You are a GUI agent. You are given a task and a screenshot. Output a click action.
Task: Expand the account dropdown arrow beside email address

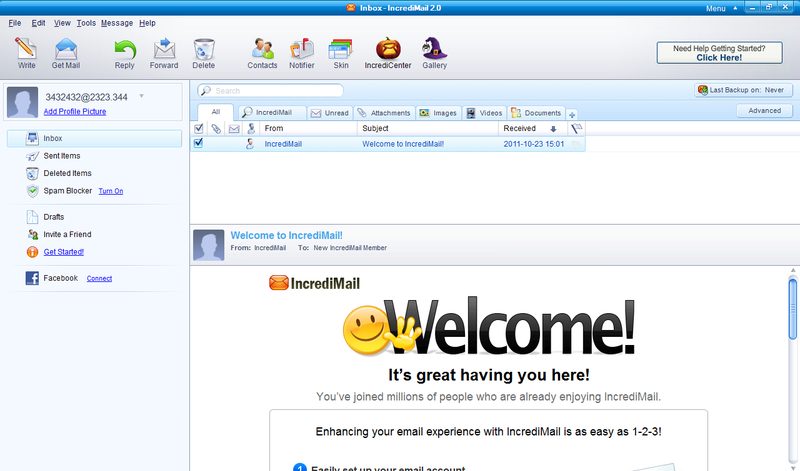tap(141, 96)
